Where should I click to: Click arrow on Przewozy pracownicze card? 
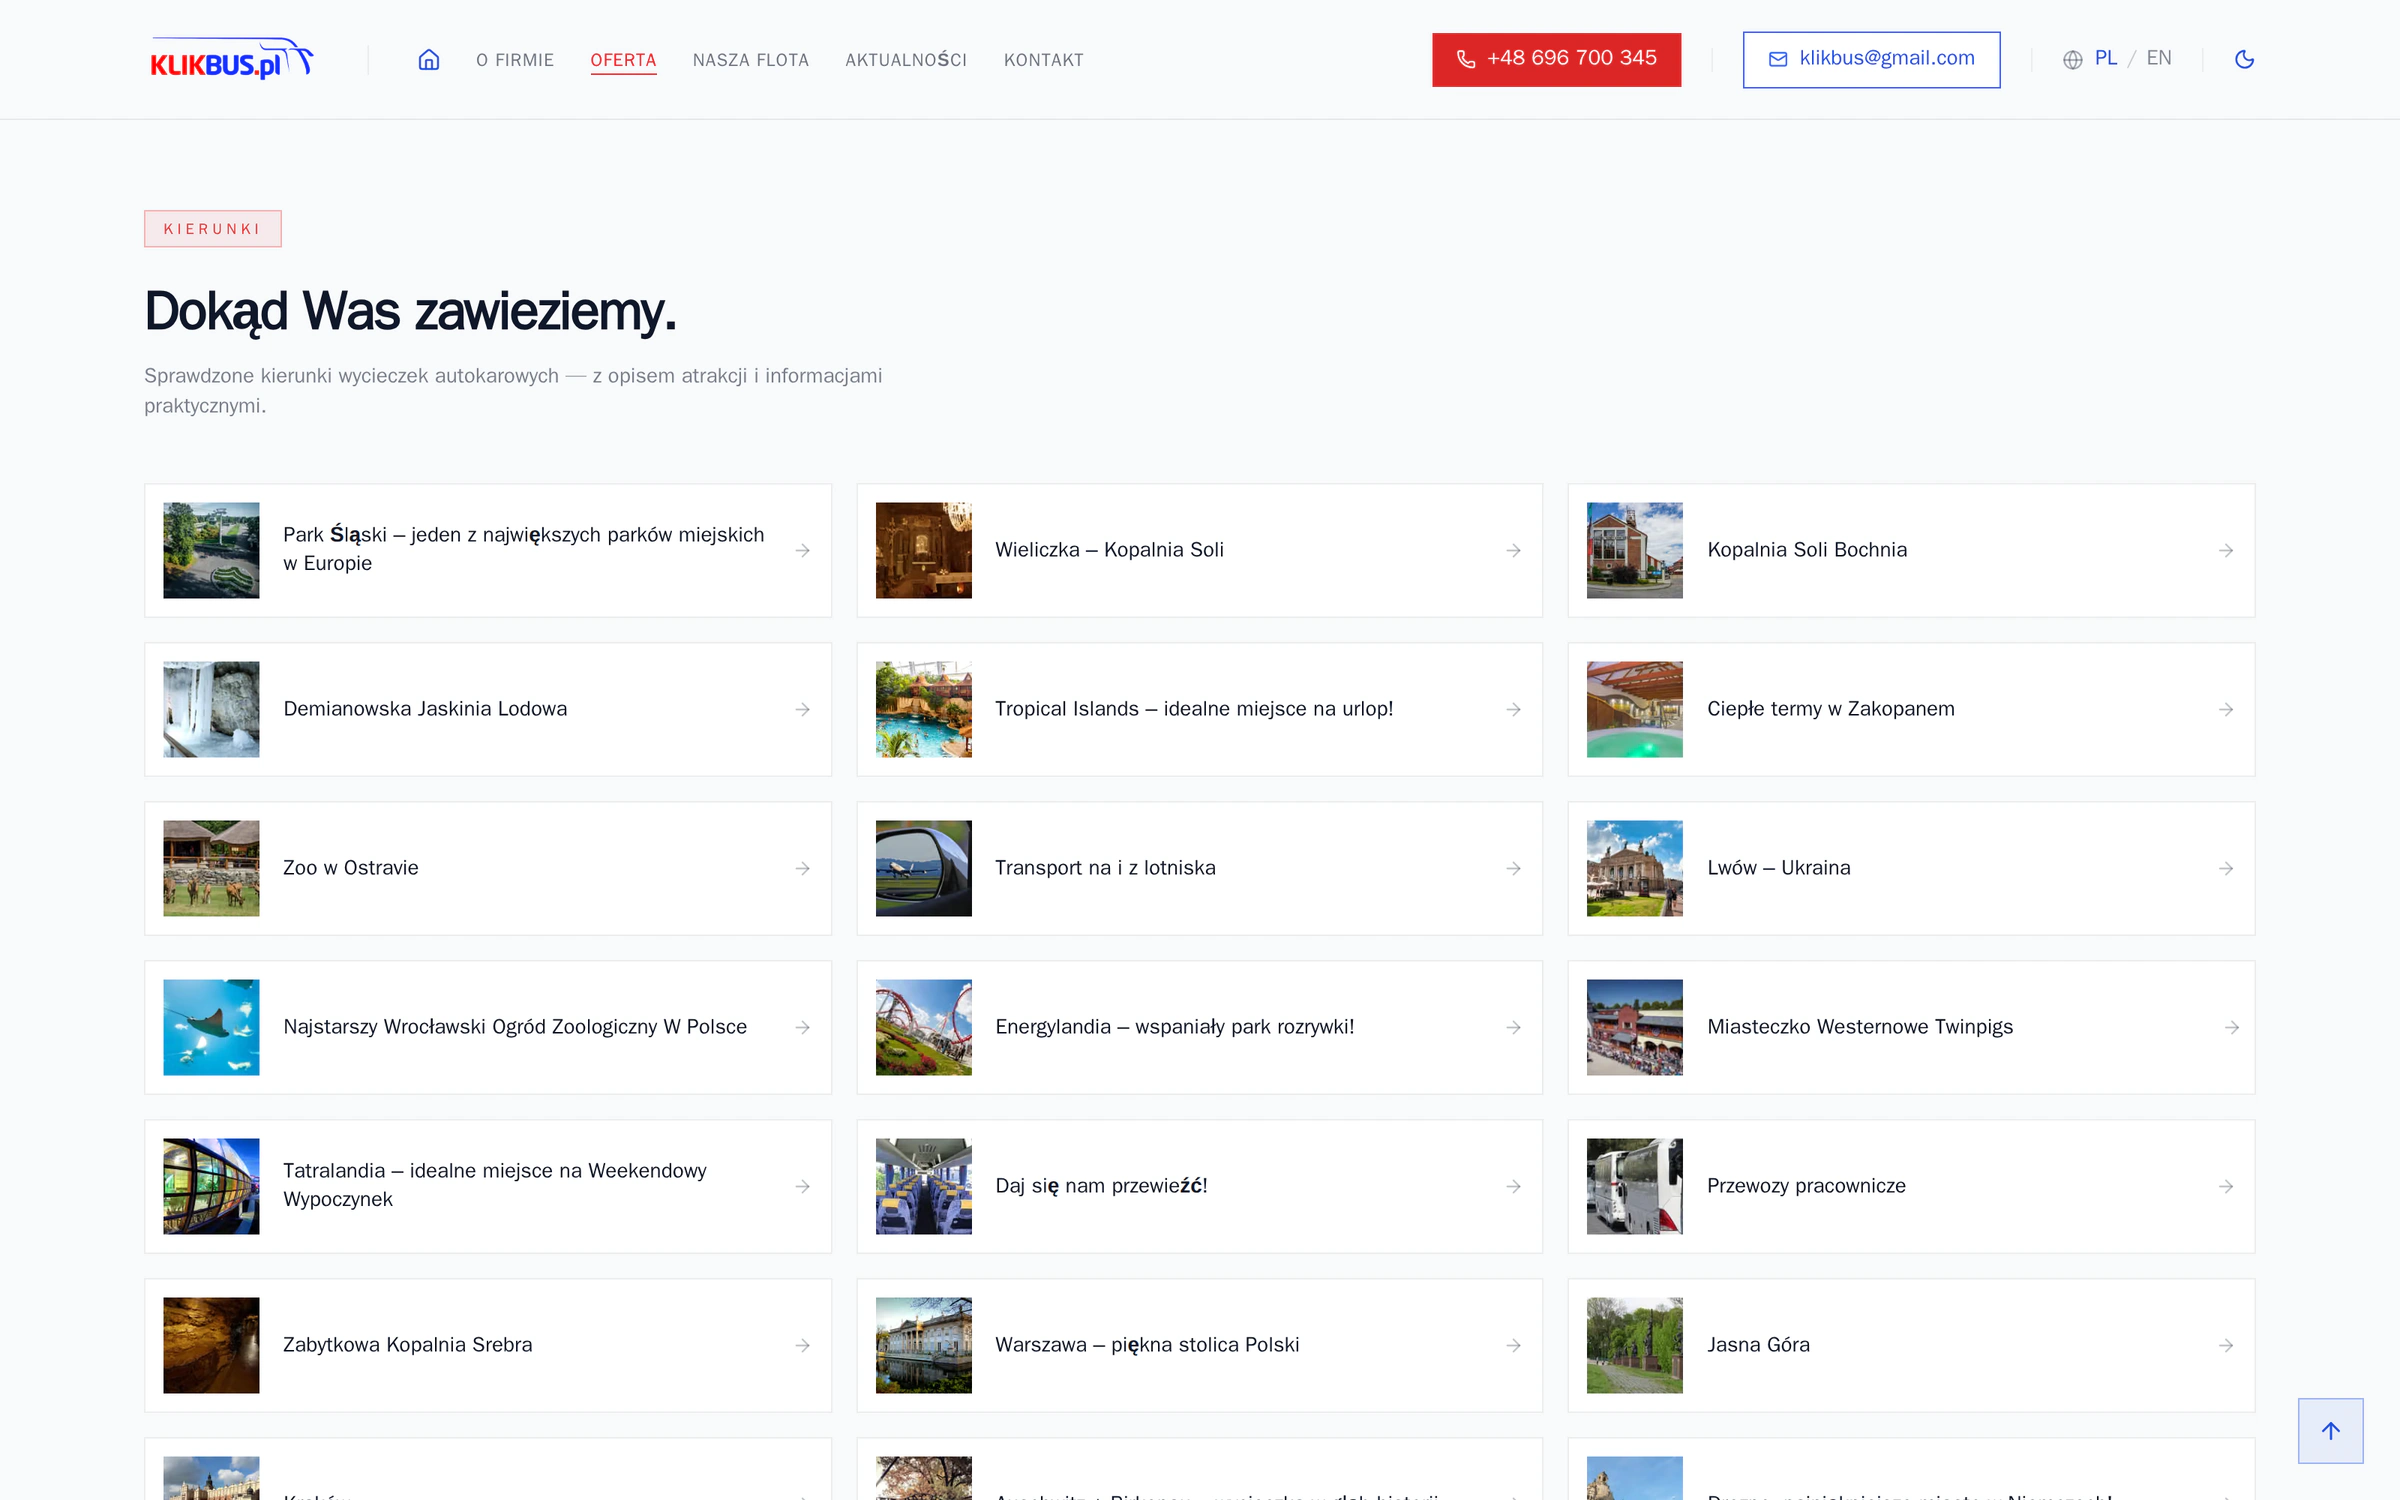point(2225,1187)
